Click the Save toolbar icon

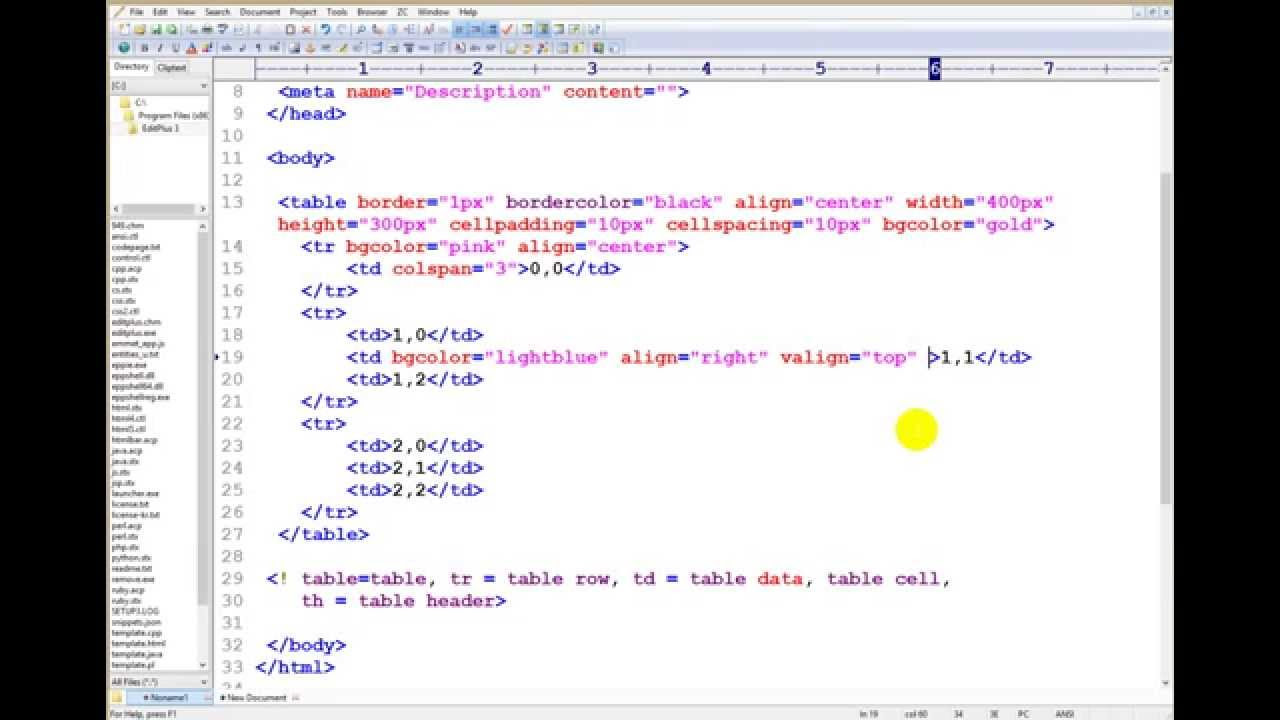pos(157,29)
